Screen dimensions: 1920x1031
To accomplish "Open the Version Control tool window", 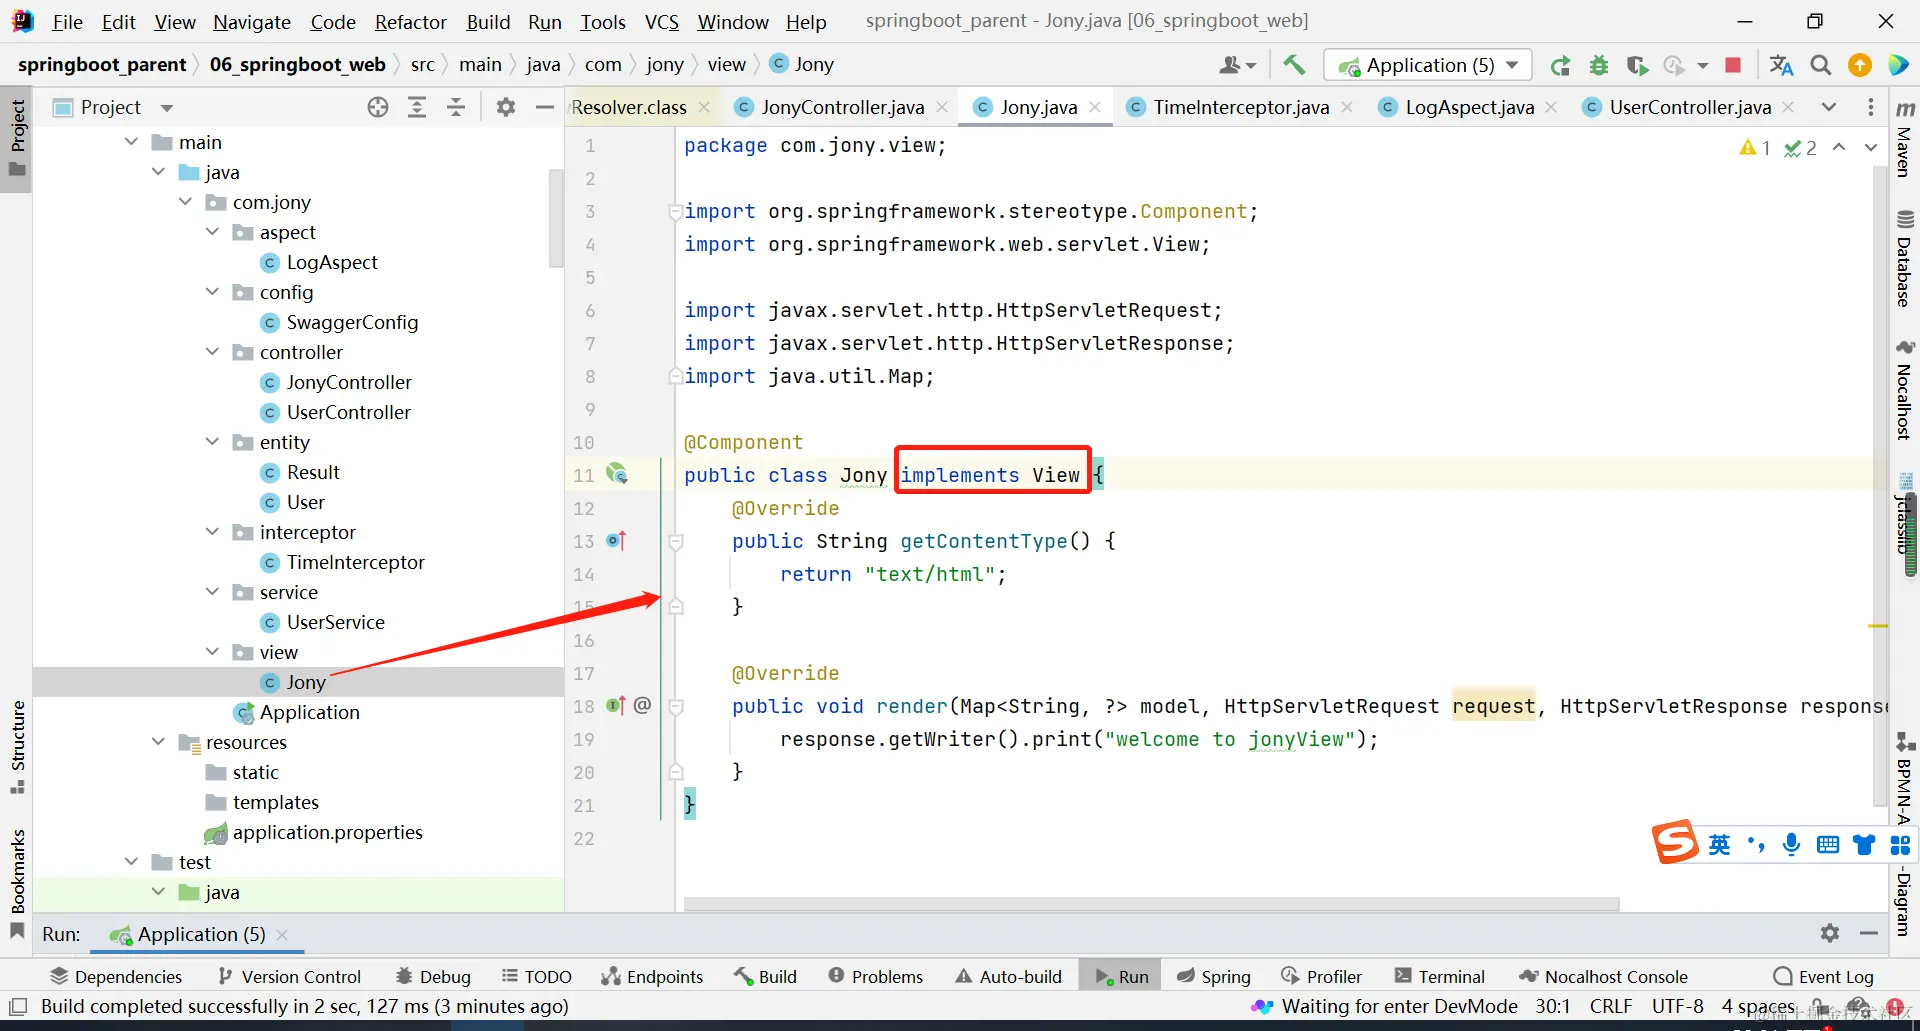I will click(289, 976).
